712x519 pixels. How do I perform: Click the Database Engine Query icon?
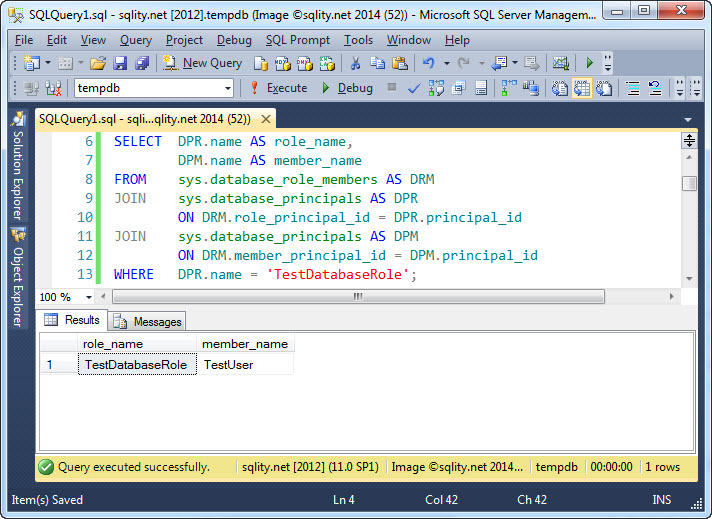click(x=261, y=64)
